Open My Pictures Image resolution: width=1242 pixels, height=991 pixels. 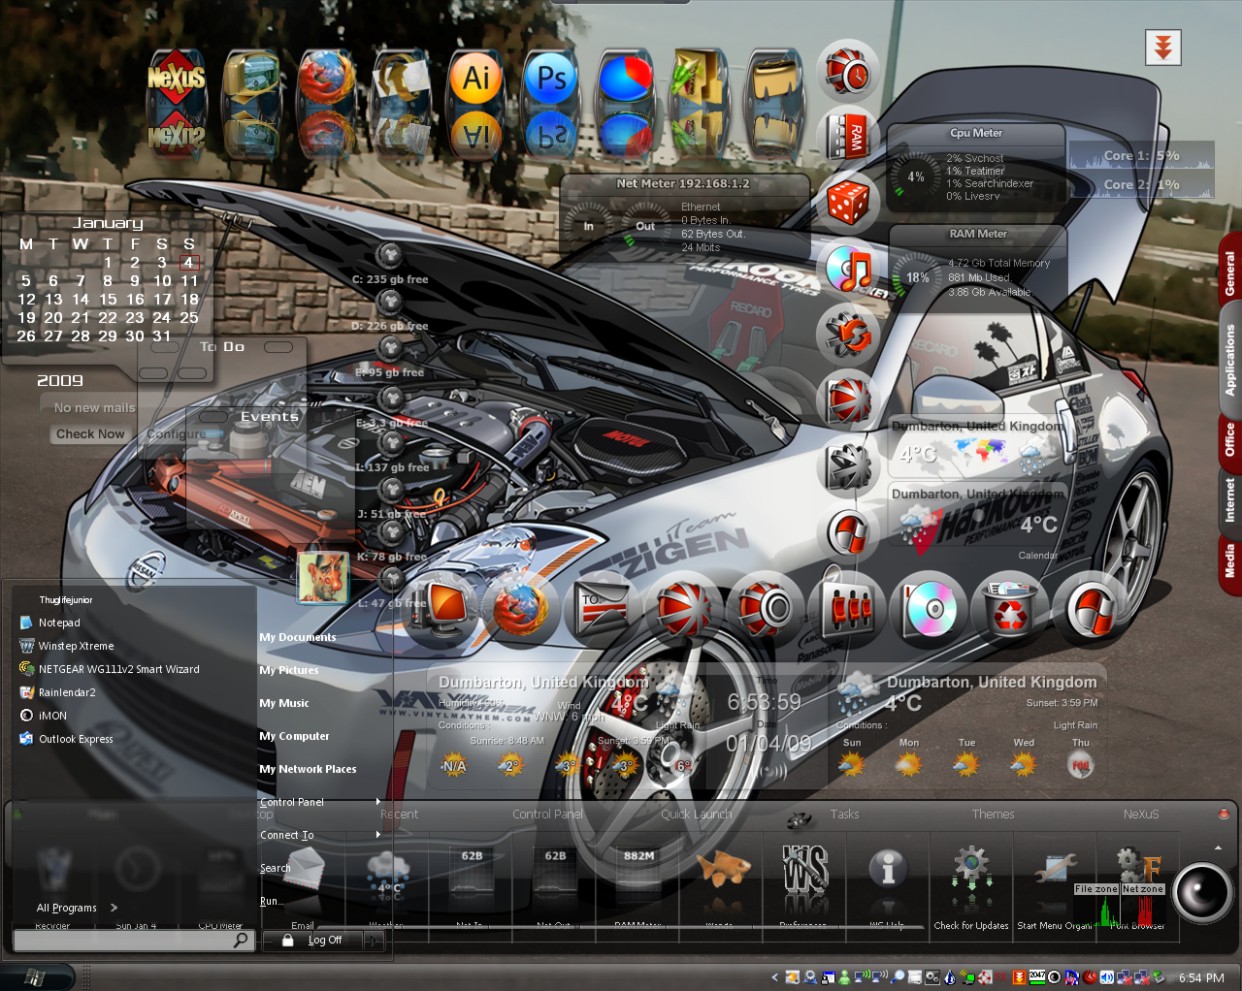click(289, 670)
